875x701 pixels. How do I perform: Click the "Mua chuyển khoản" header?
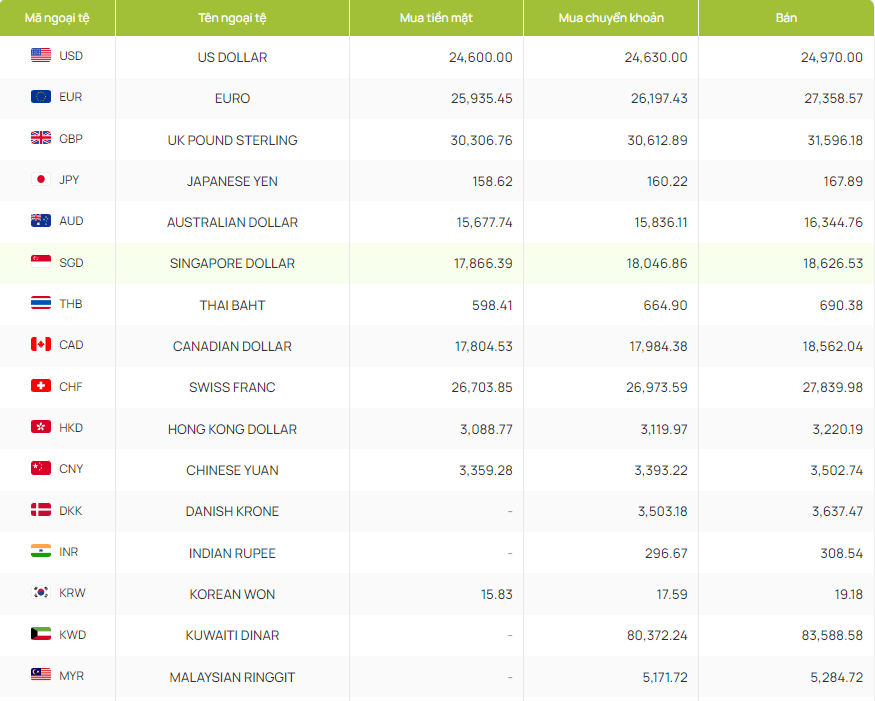pyautogui.click(x=610, y=18)
